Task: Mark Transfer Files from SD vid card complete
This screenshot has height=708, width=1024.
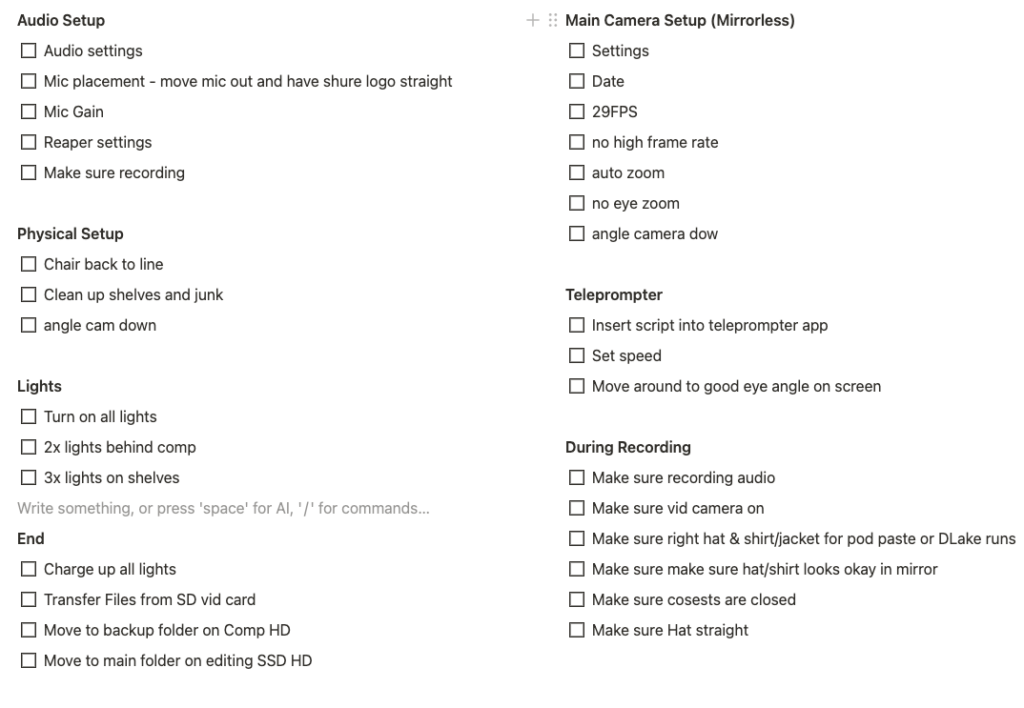Action: (29, 599)
